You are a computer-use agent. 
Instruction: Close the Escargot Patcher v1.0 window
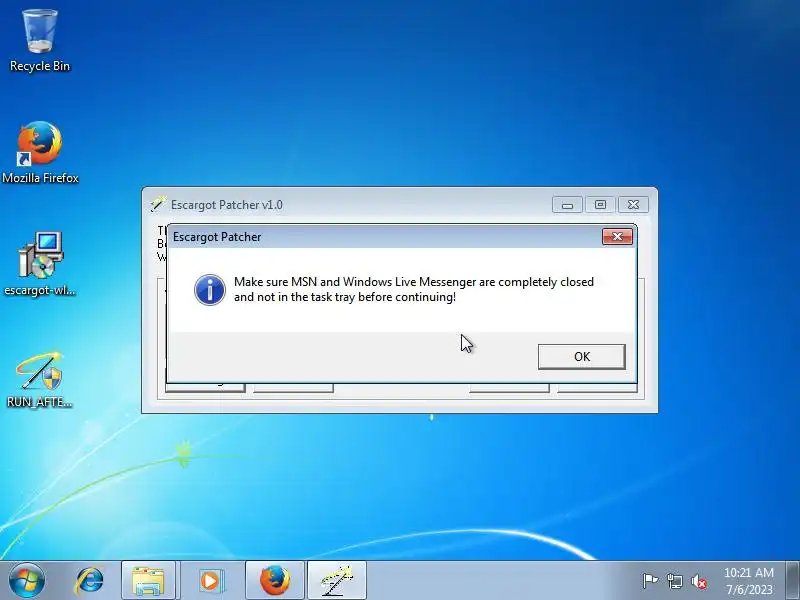pyautogui.click(x=633, y=205)
